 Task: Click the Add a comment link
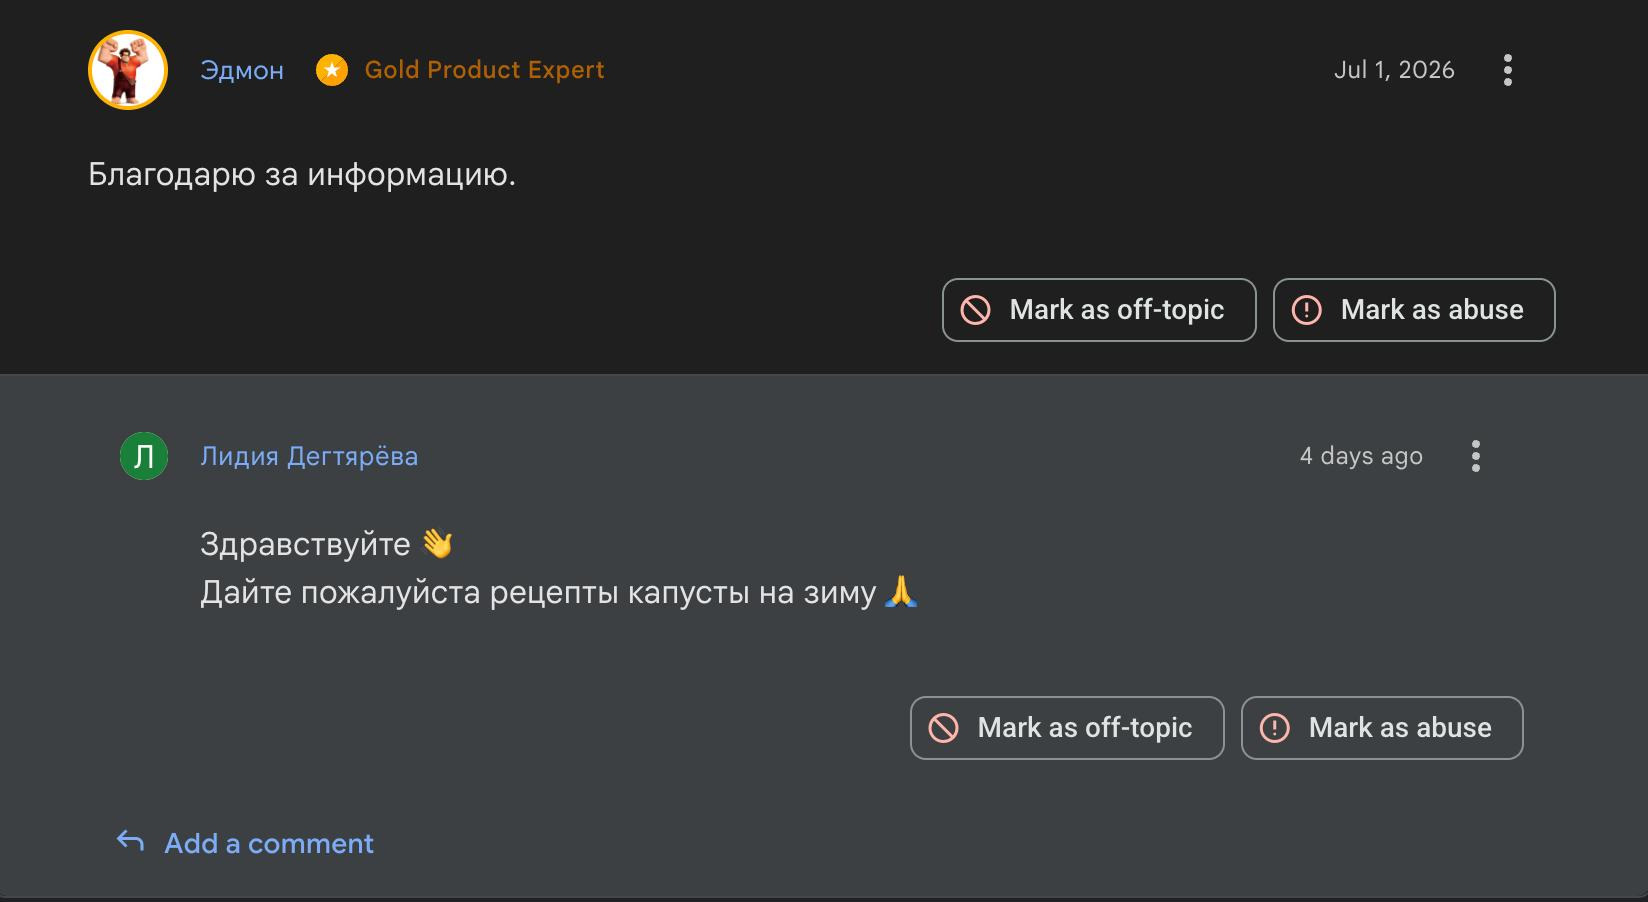269,844
